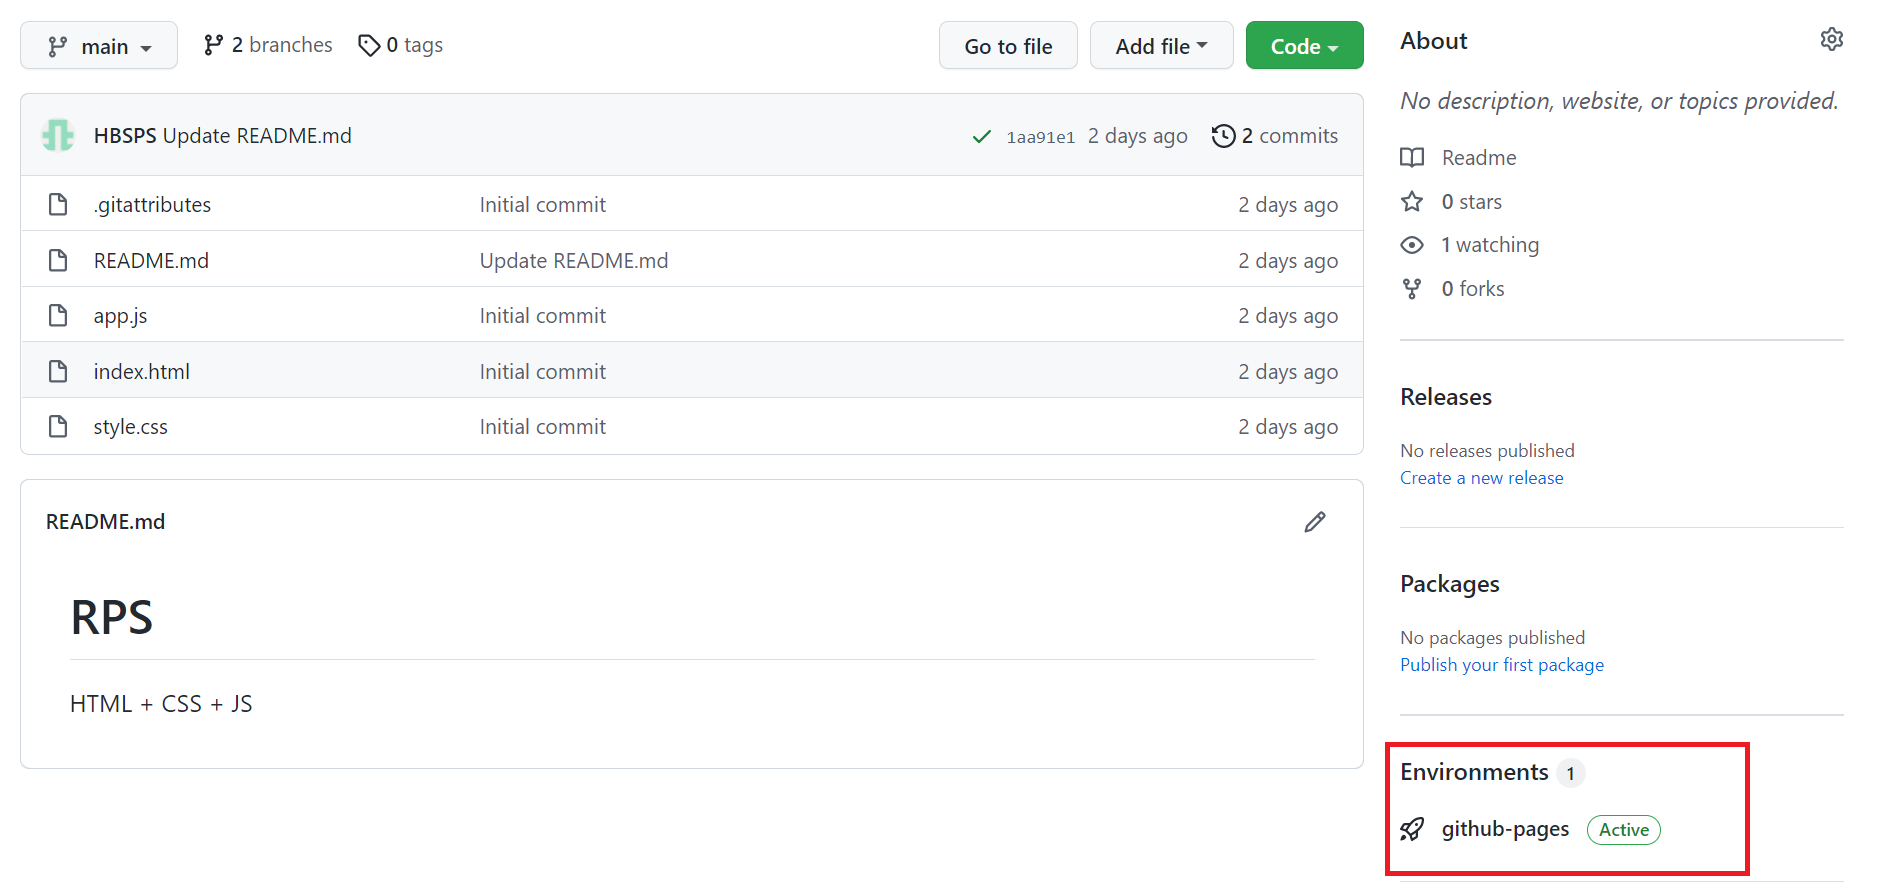Click the rocket icon beside github-pages
This screenshot has width=1884, height=893.
coord(1412,829)
